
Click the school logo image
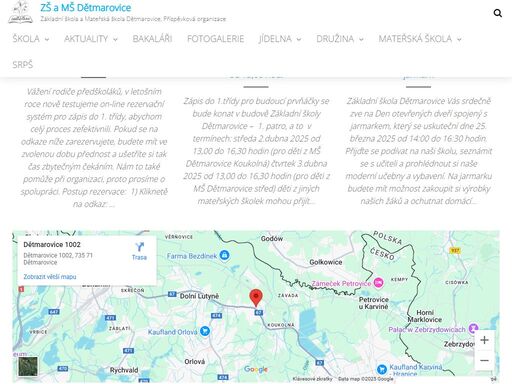tap(21, 12)
